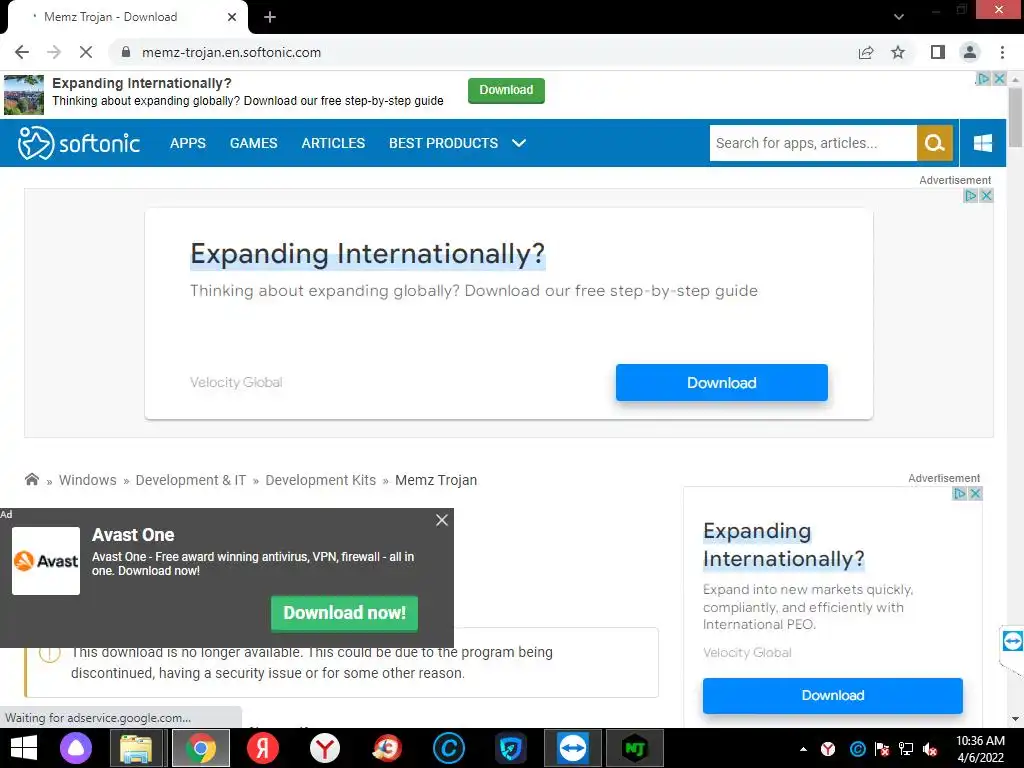Click the sidebar ad Download button
The image size is (1024, 768).
[x=833, y=696]
